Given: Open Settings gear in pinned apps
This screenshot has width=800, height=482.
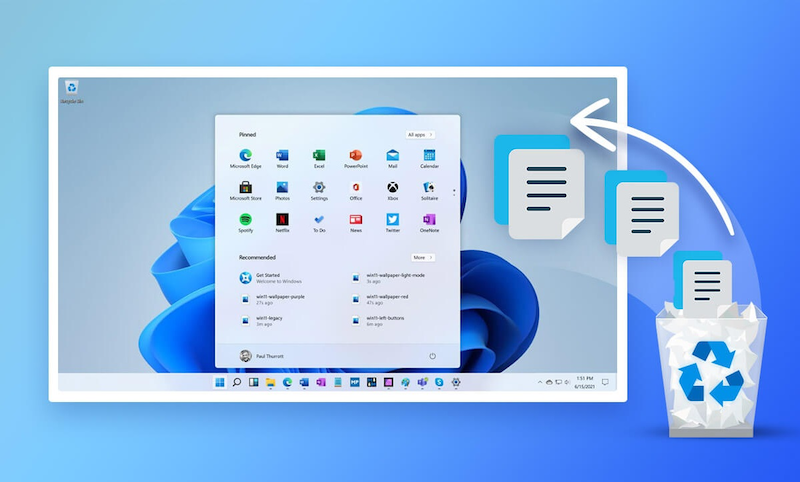Looking at the screenshot, I should [319, 188].
